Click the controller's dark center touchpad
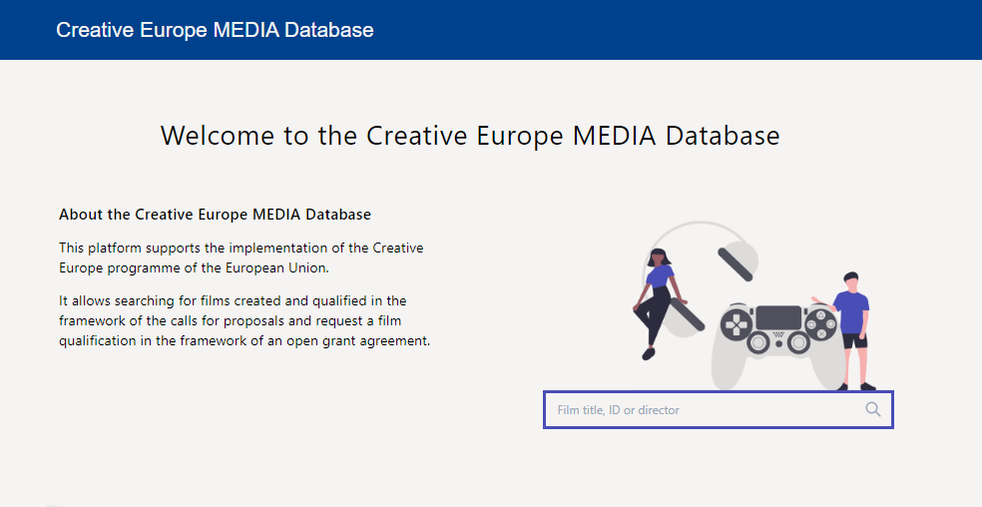 [779, 317]
